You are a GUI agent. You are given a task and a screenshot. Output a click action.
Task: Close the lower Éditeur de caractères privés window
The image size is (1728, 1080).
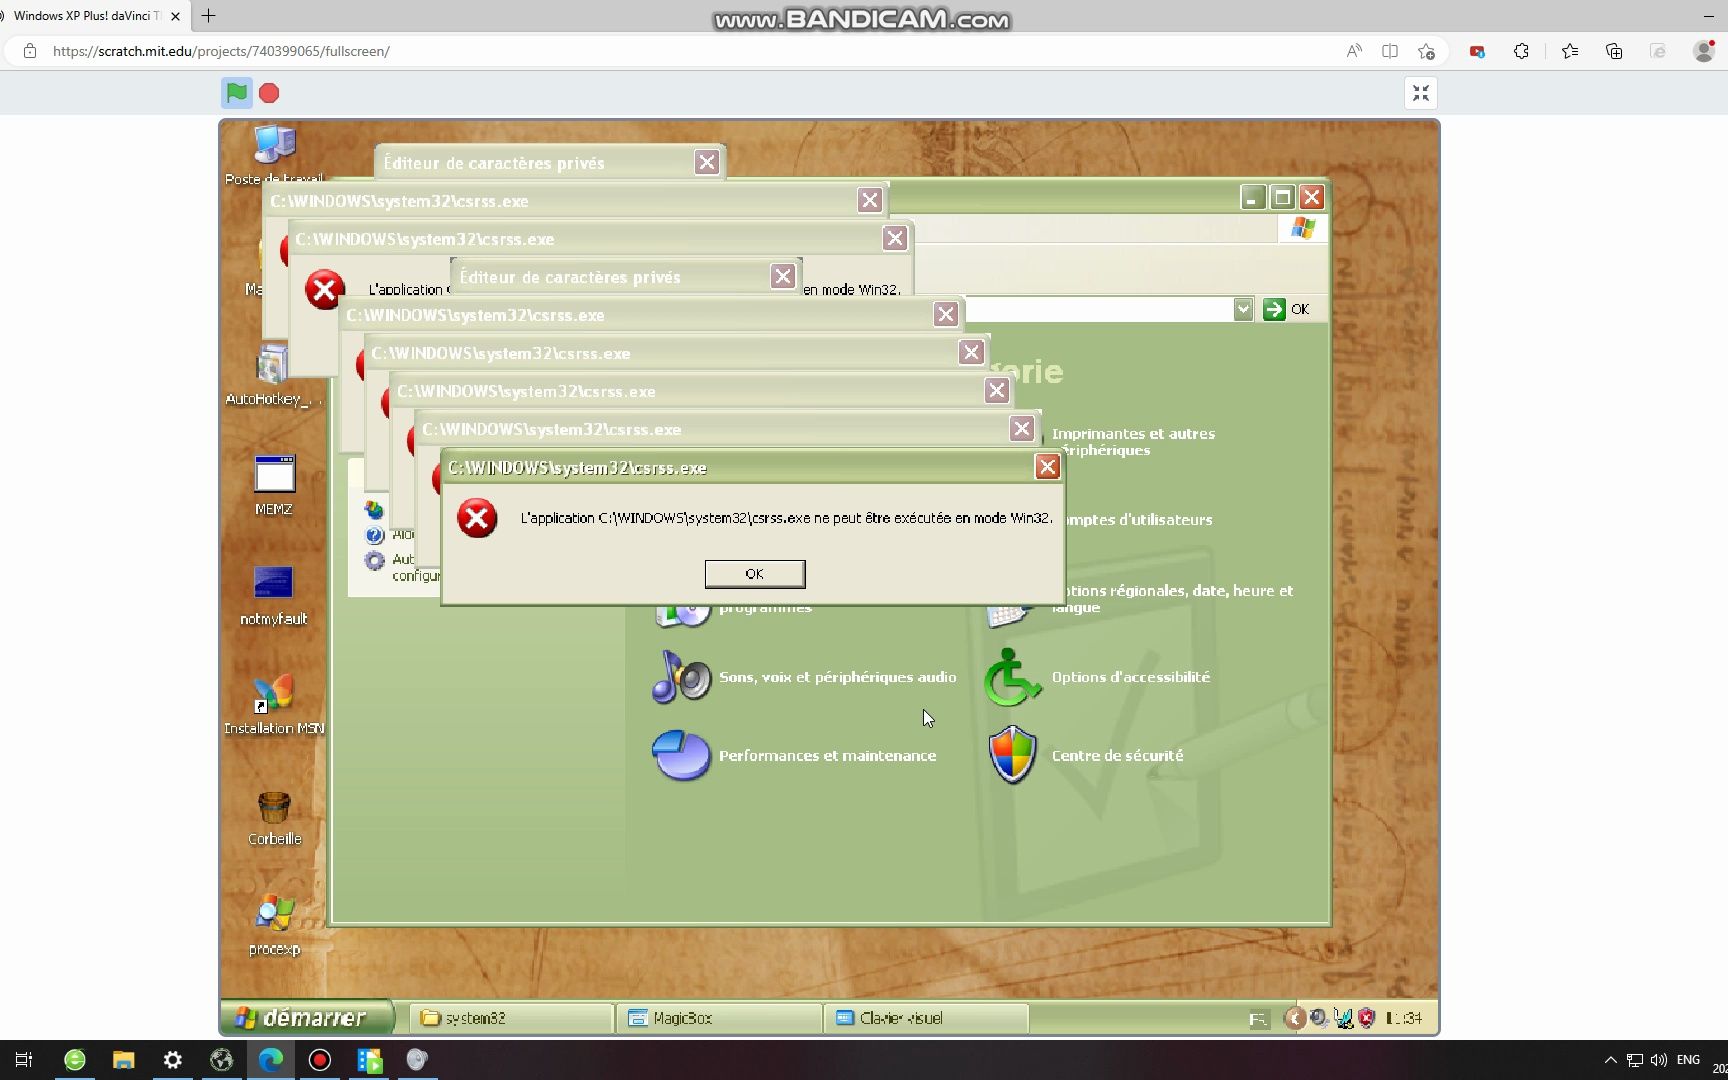[783, 277]
